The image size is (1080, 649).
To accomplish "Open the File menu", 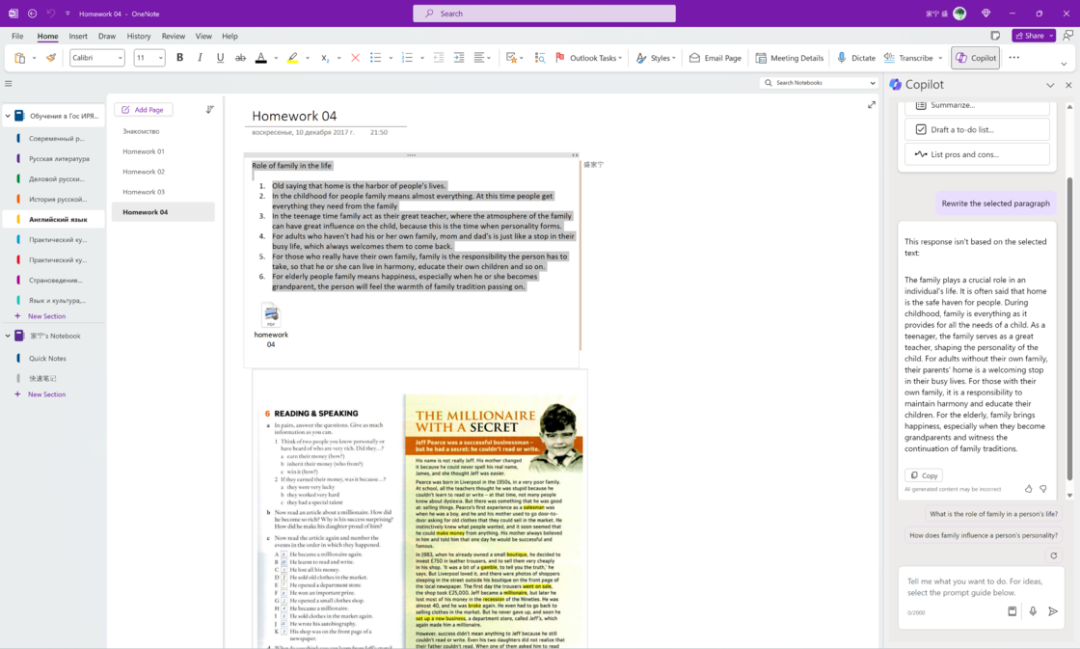I will click(17, 36).
